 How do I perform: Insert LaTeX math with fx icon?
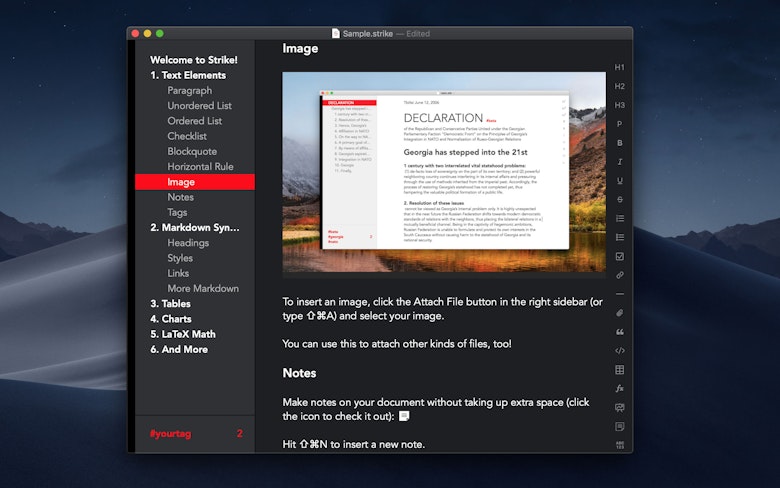pyautogui.click(x=619, y=389)
